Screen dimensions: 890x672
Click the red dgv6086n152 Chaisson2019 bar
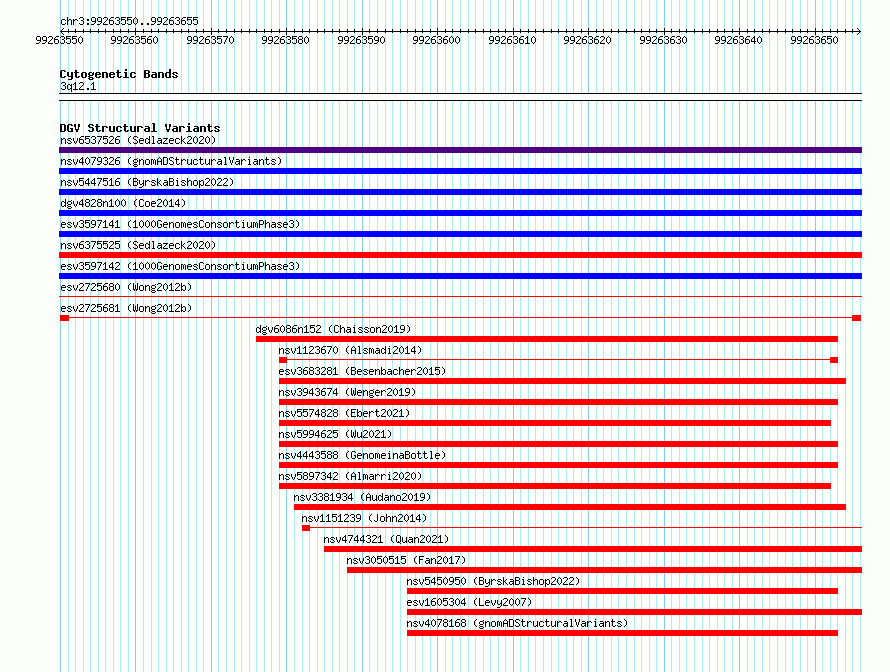pyautogui.click(x=547, y=339)
